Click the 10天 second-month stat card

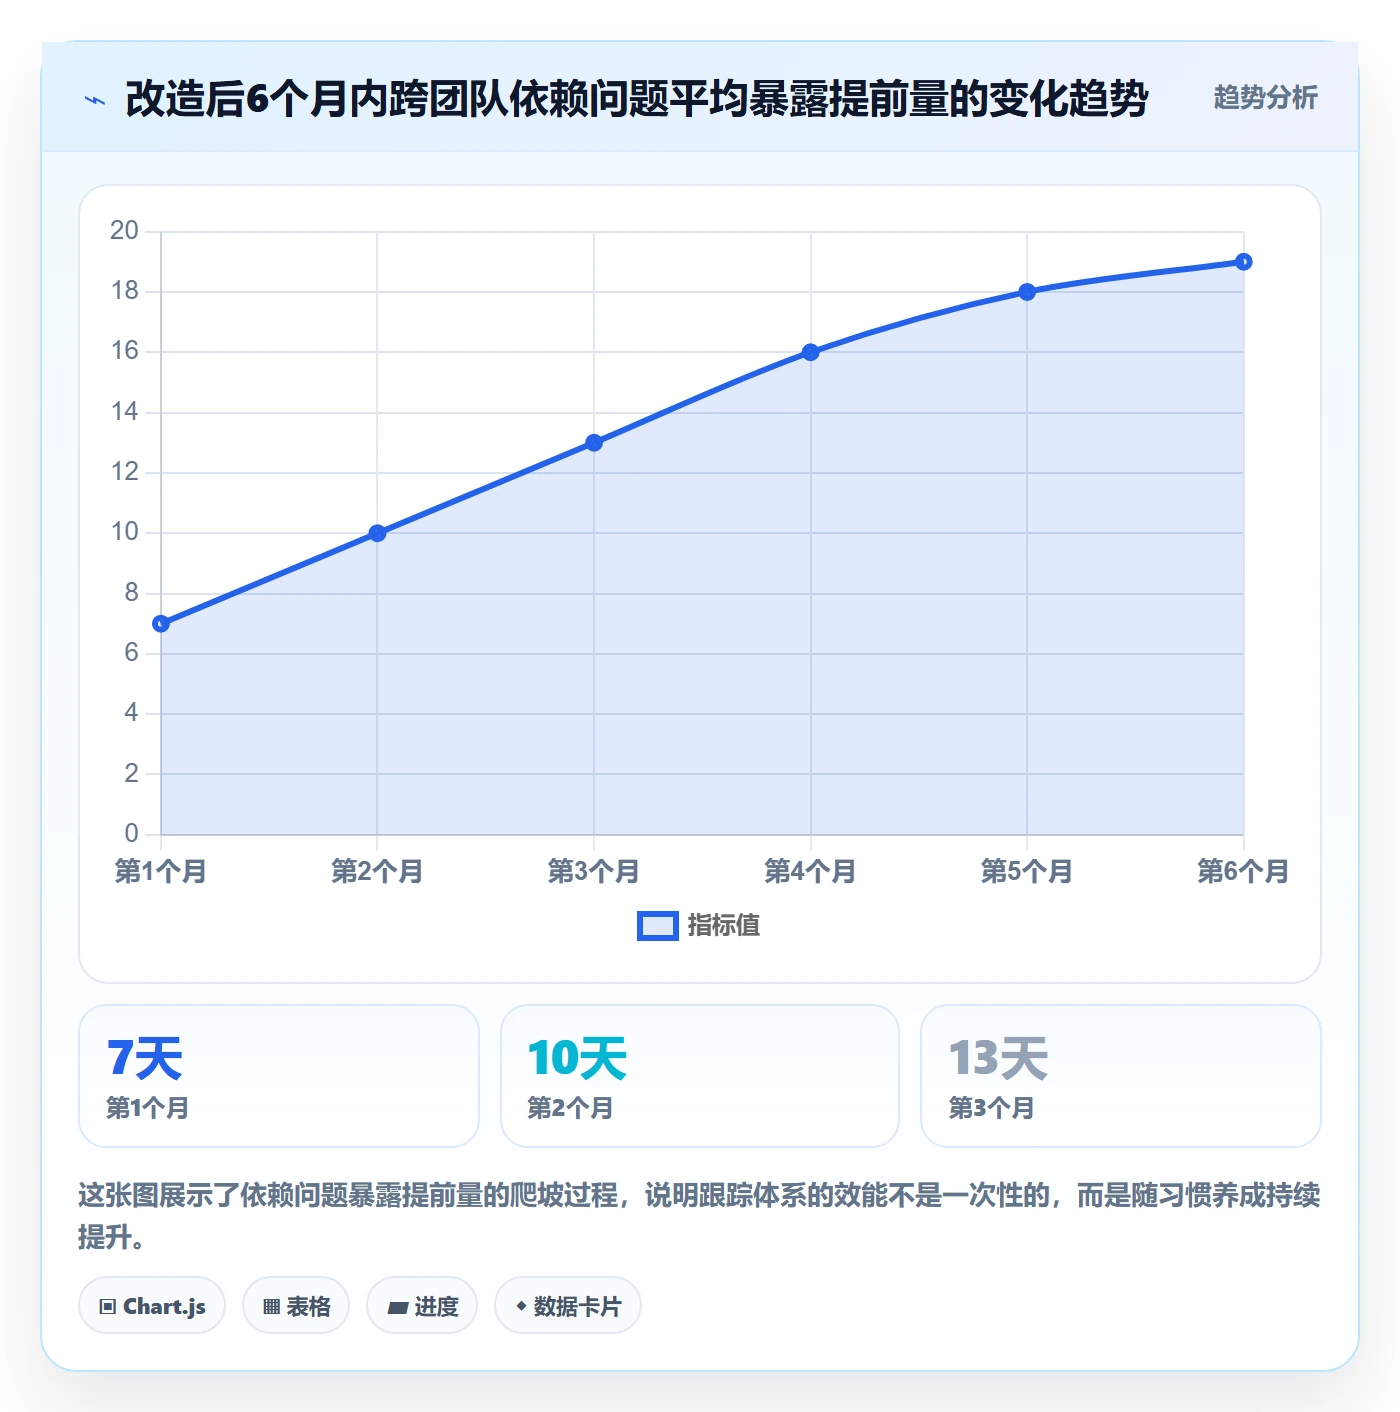[x=700, y=1076]
